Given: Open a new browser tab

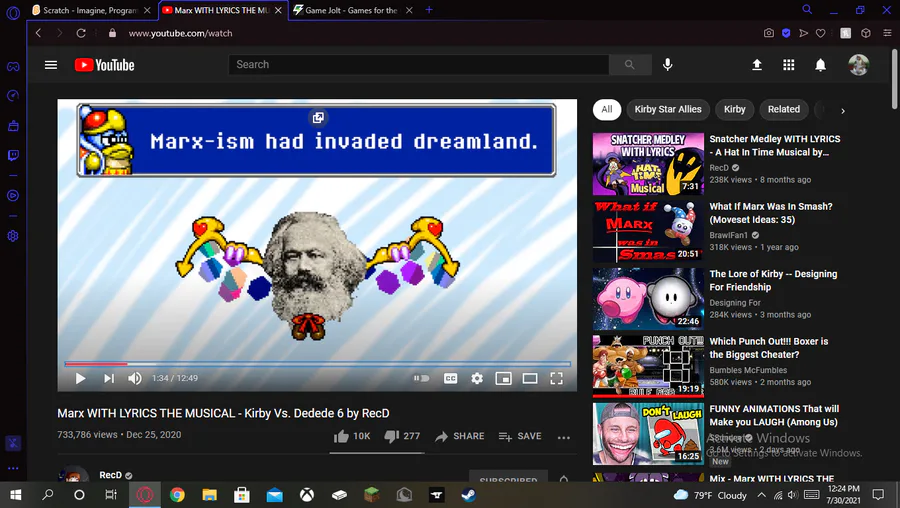Looking at the screenshot, I should (429, 10).
